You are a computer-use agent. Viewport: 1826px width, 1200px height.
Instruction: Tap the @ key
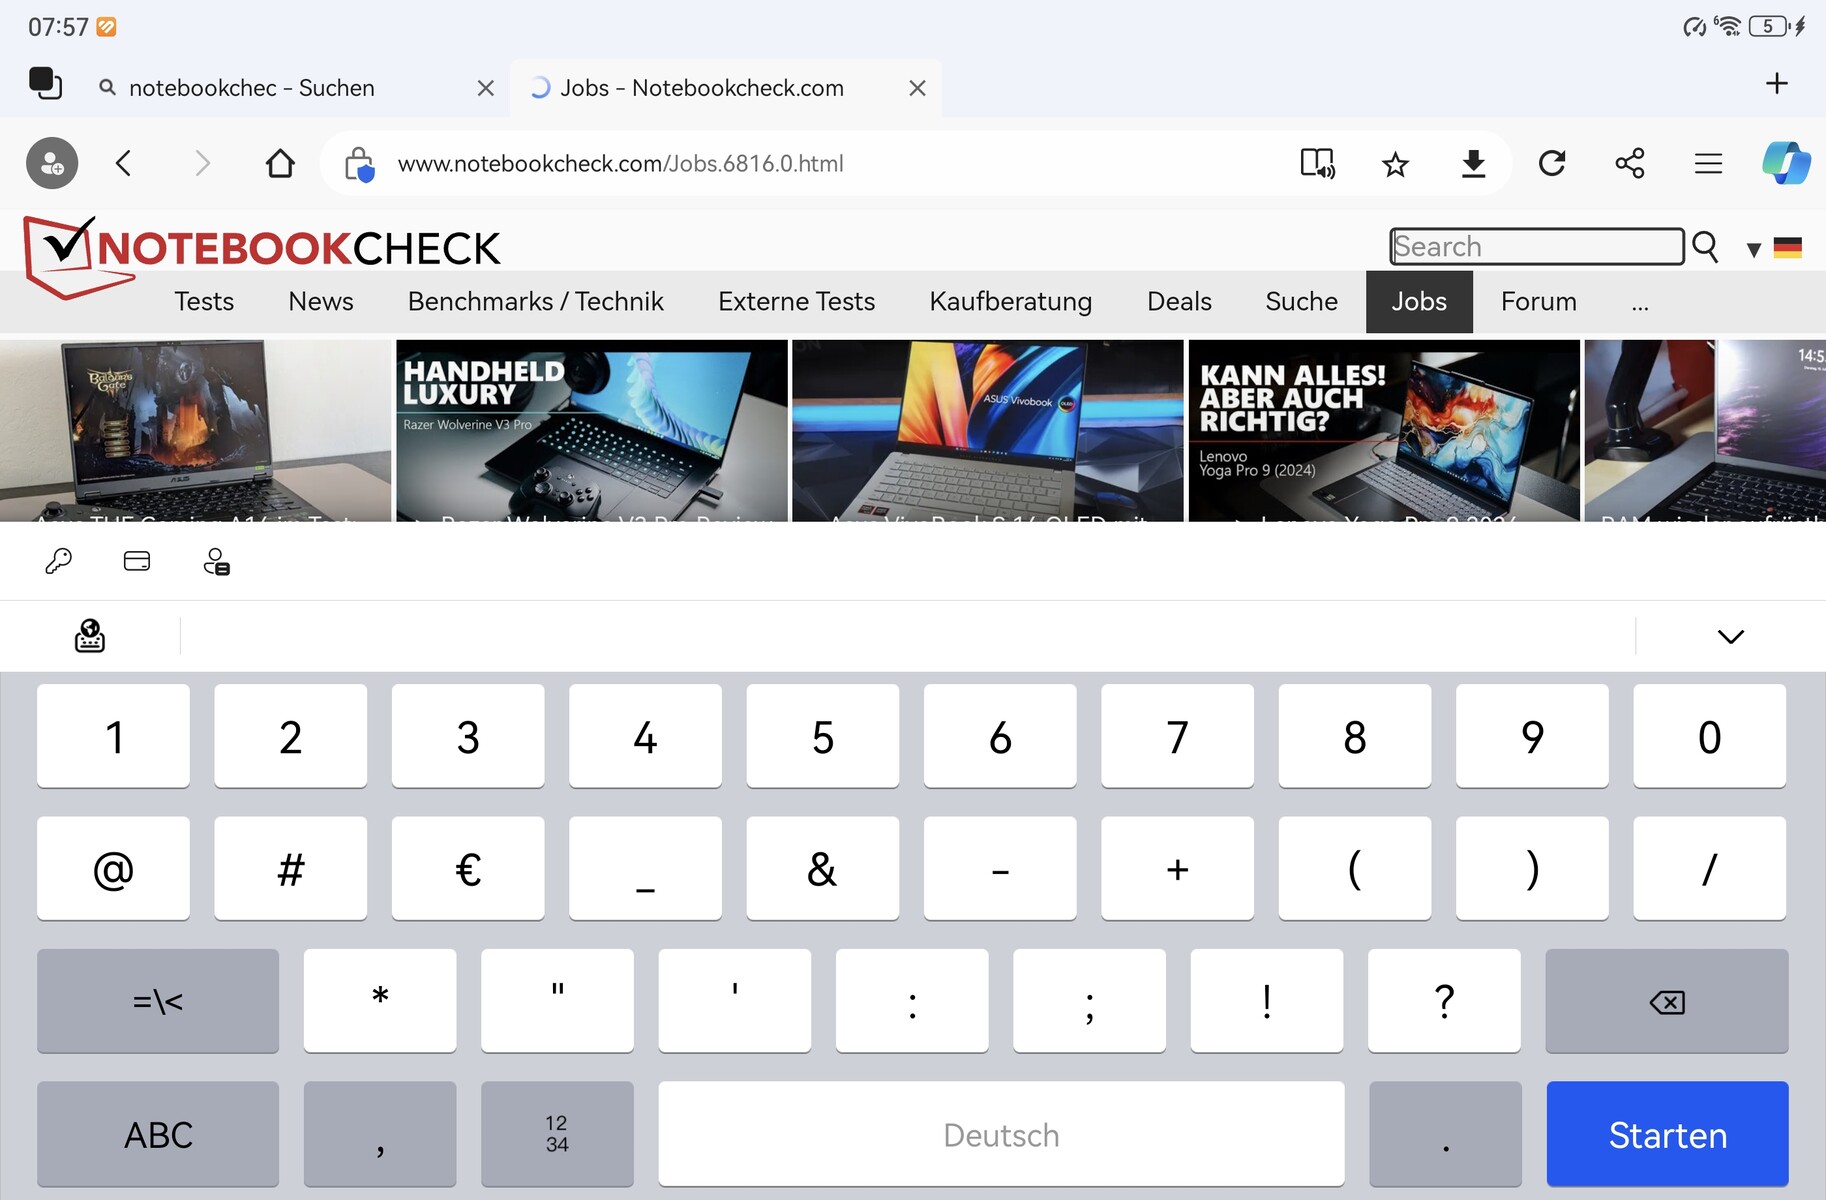[x=113, y=868]
